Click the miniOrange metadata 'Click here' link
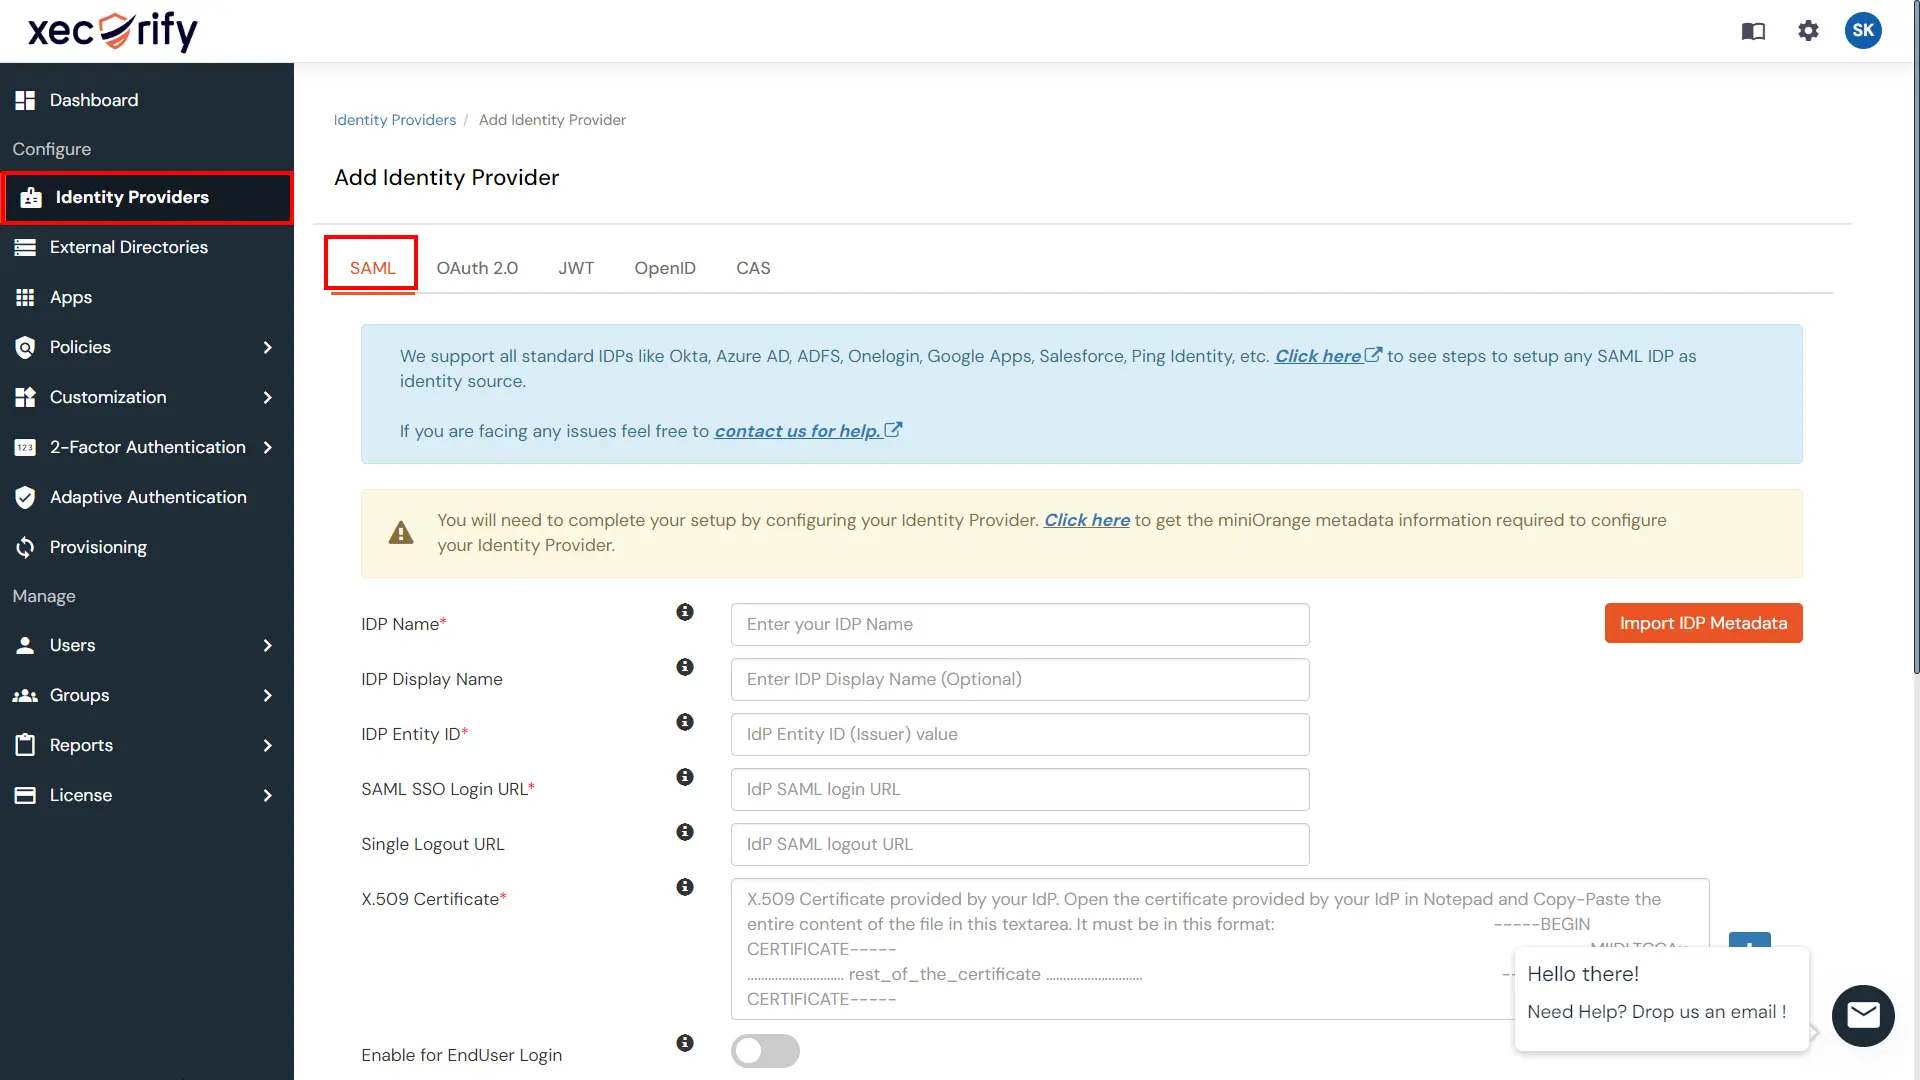 (1085, 520)
